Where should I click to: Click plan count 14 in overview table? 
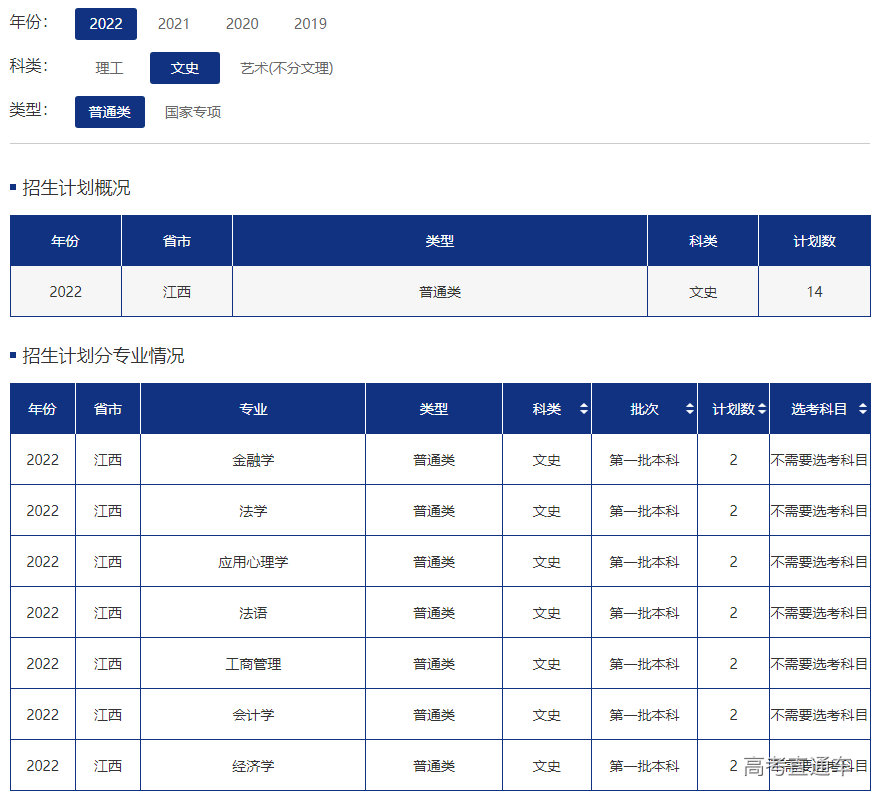point(814,292)
